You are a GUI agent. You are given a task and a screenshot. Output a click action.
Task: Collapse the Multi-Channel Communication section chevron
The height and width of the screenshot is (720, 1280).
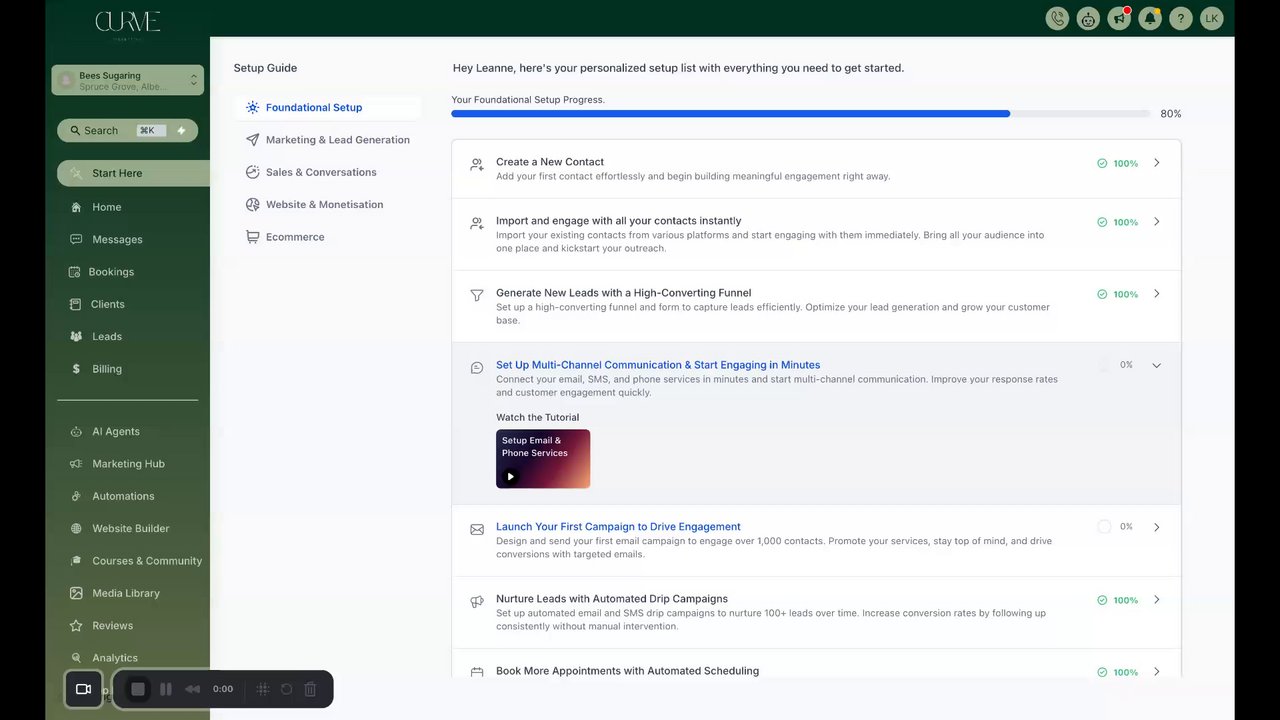tap(1157, 365)
